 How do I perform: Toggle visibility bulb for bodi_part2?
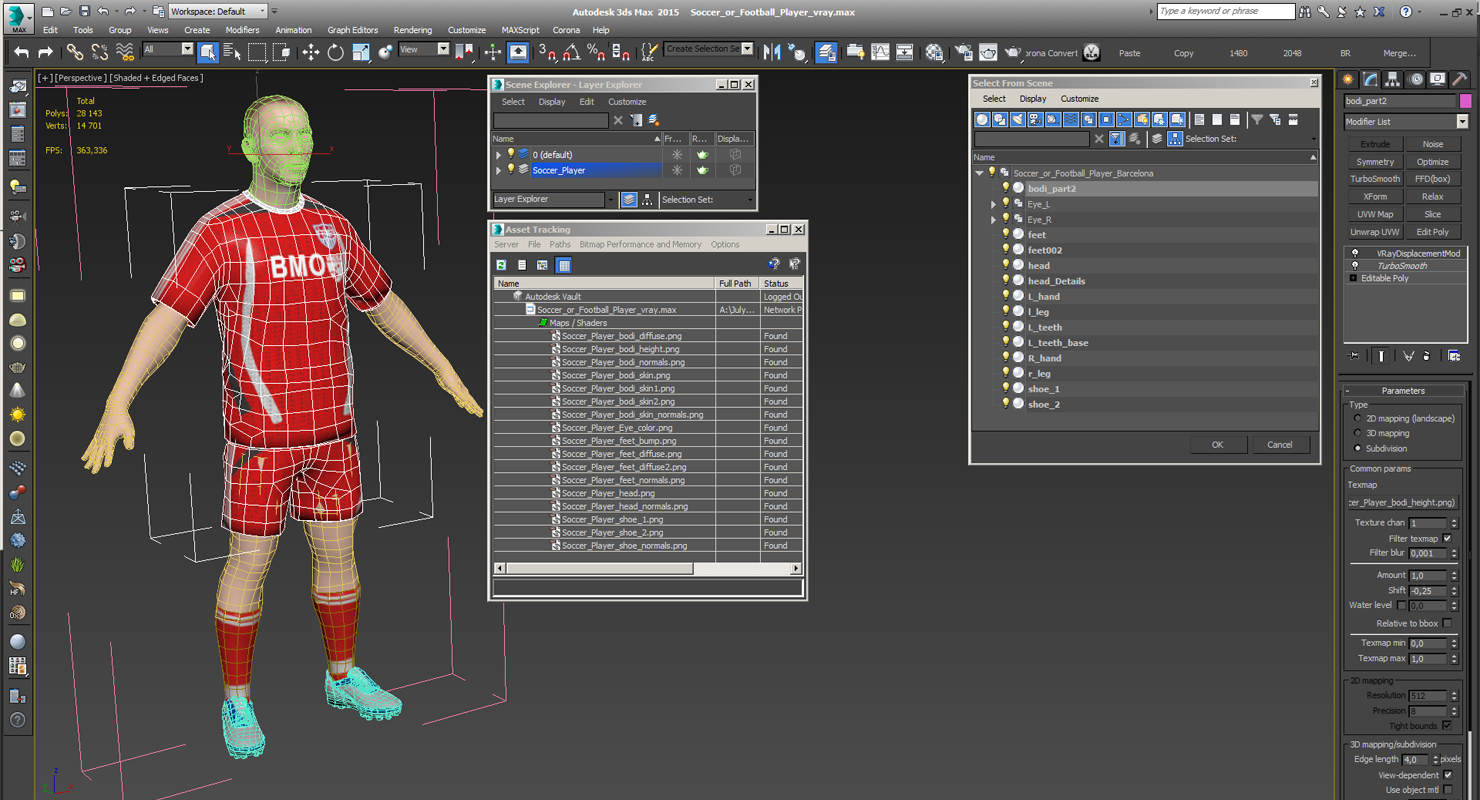pyautogui.click(x=1006, y=188)
